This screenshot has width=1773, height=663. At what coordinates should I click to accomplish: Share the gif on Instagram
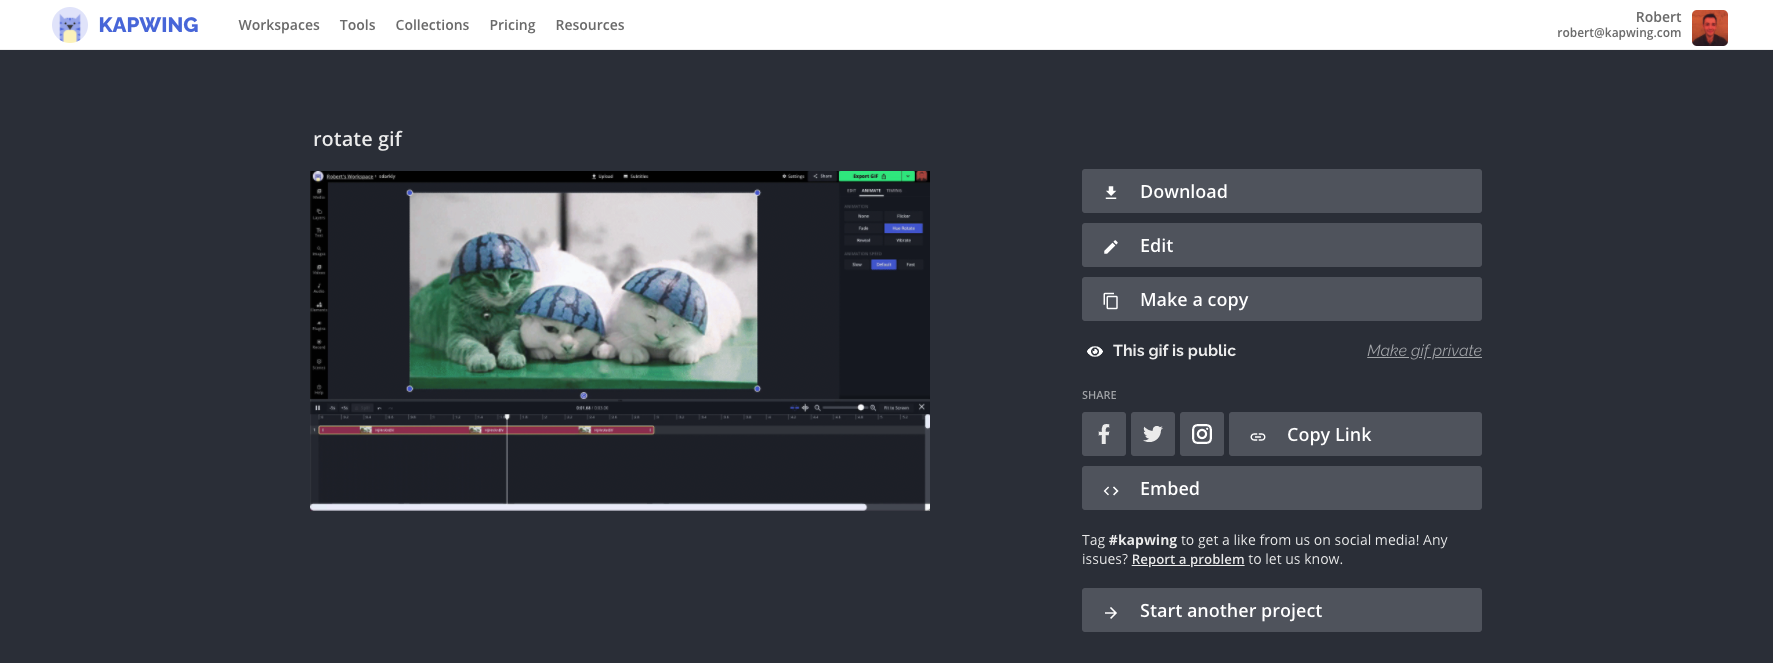1201,434
